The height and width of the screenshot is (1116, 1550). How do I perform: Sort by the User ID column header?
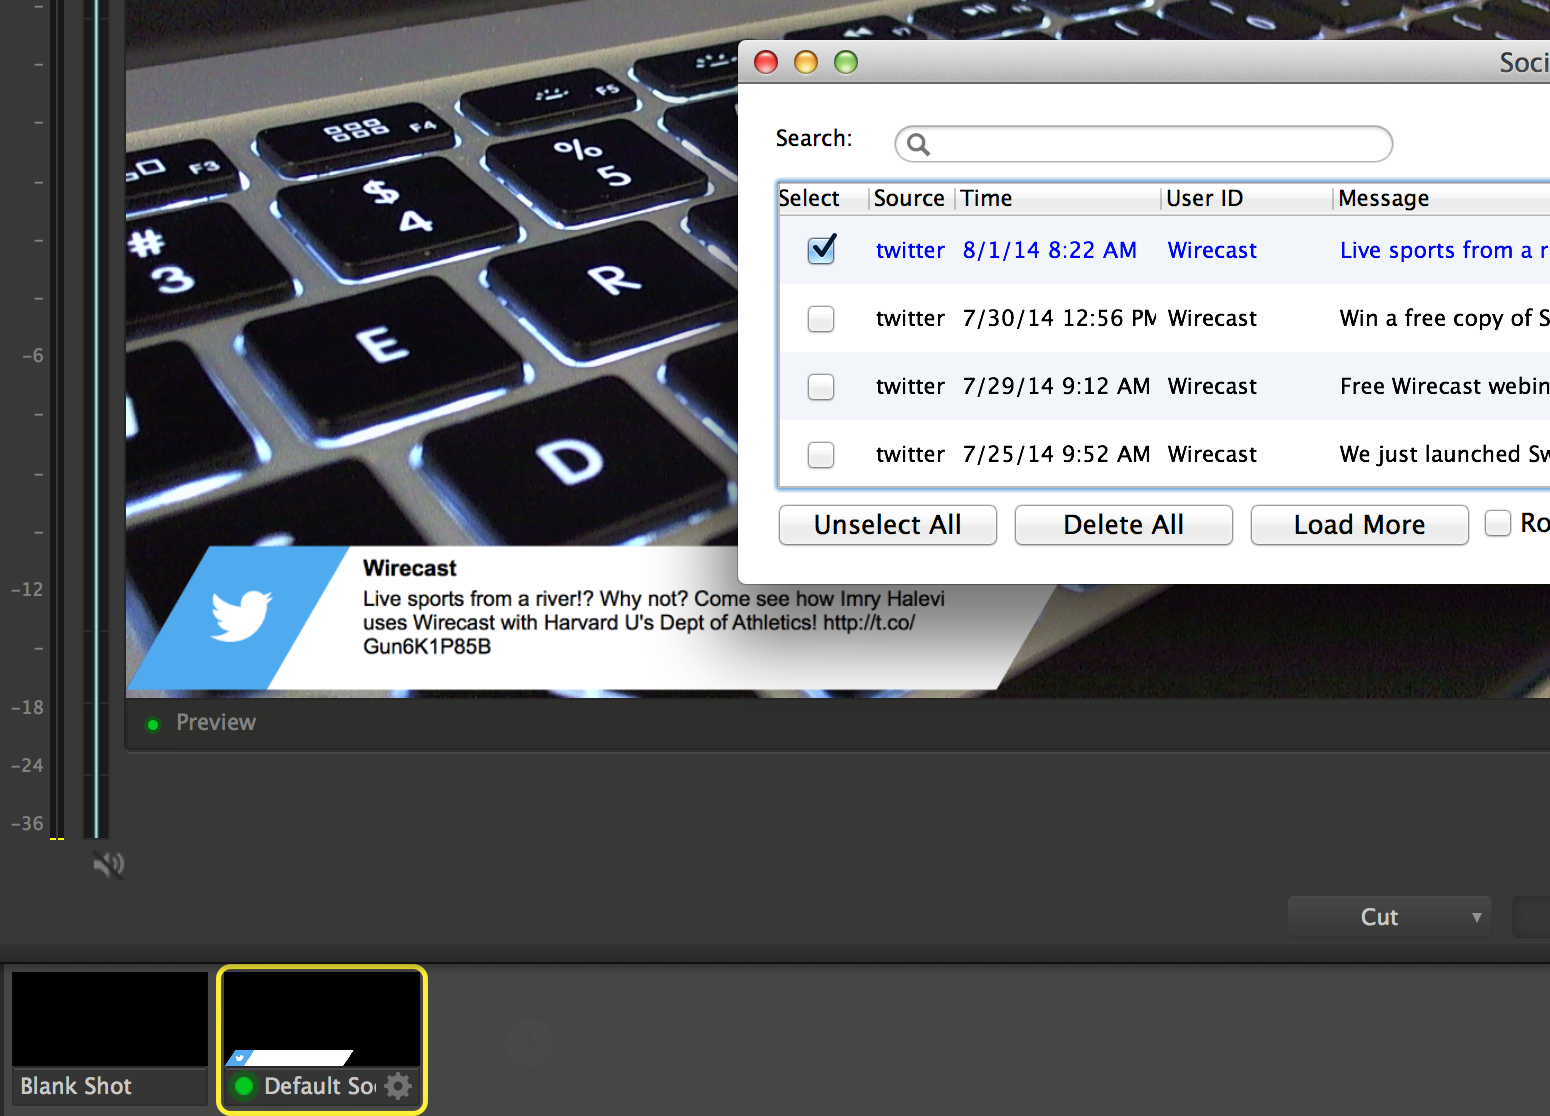click(x=1246, y=198)
